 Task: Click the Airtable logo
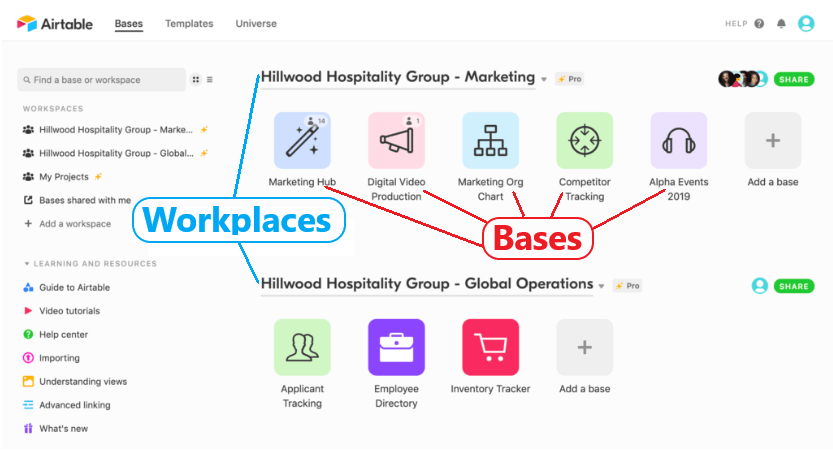(x=55, y=23)
